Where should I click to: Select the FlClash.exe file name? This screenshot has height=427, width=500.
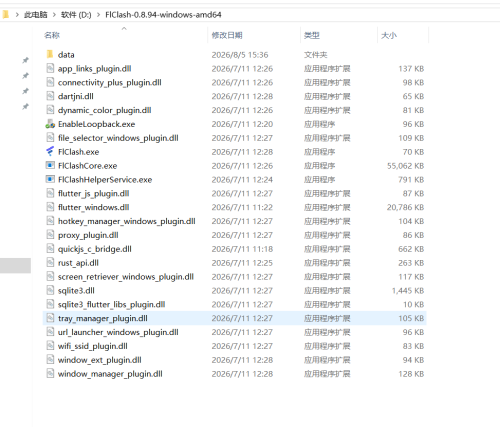tap(79, 152)
